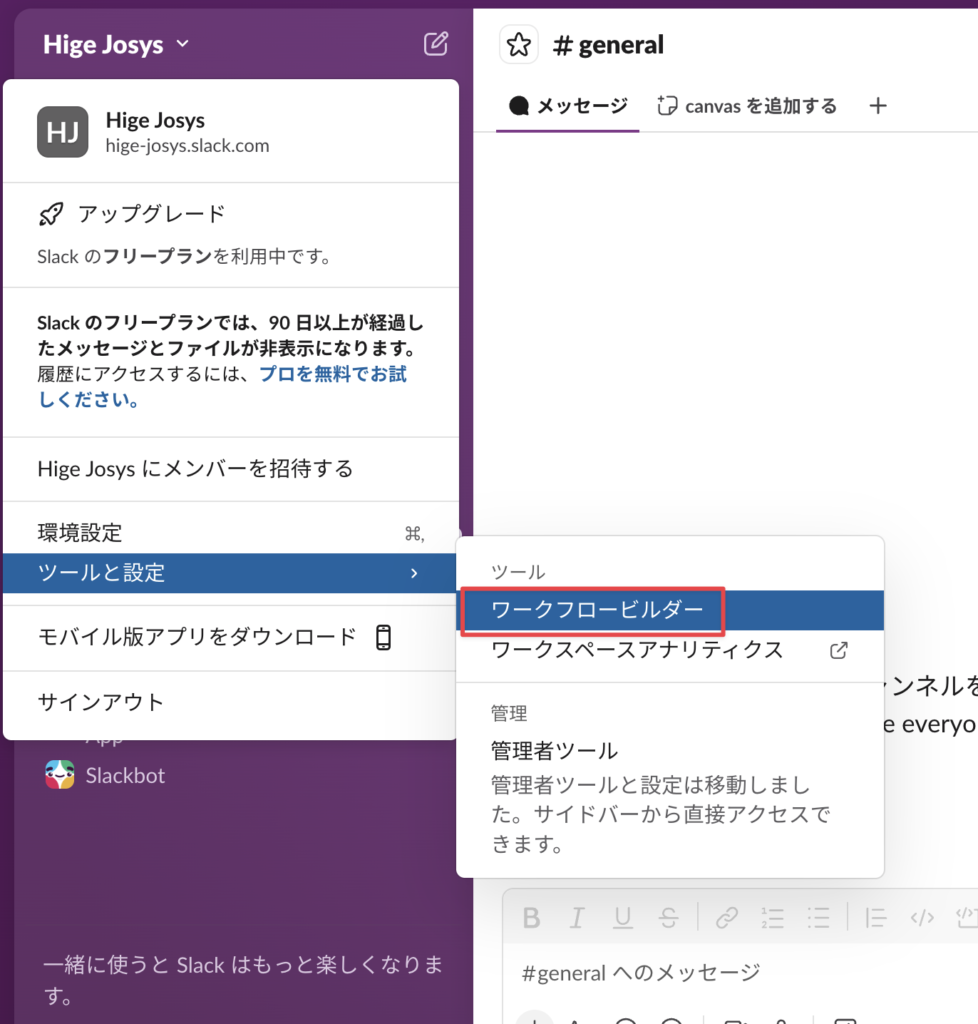This screenshot has width=978, height=1024.
Task: Open the Hige Josys workspace dropdown
Action: 115,44
